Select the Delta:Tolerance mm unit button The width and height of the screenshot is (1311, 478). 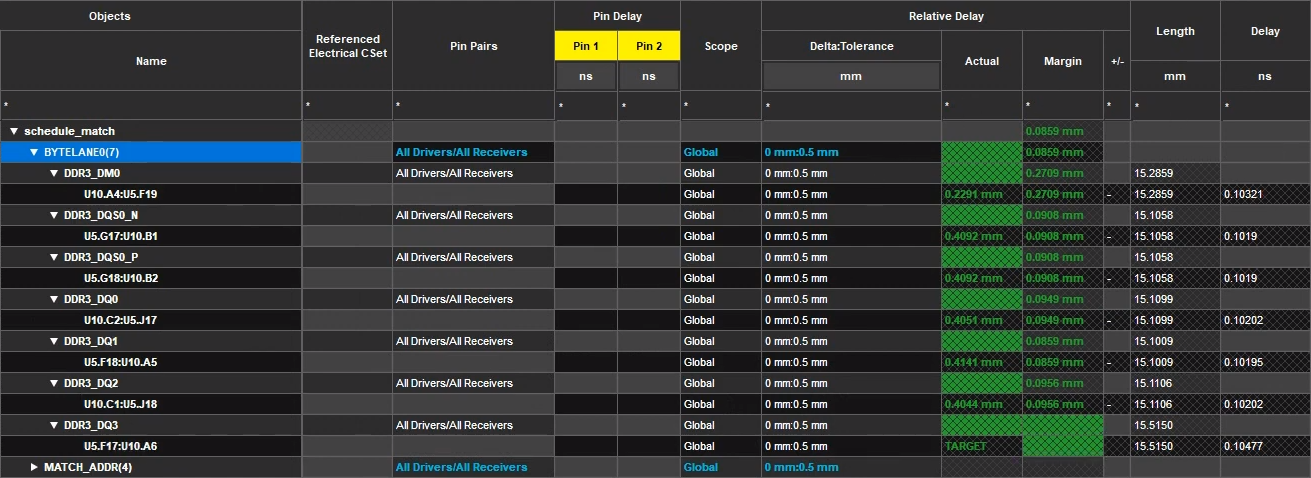pyautogui.click(x=851, y=76)
